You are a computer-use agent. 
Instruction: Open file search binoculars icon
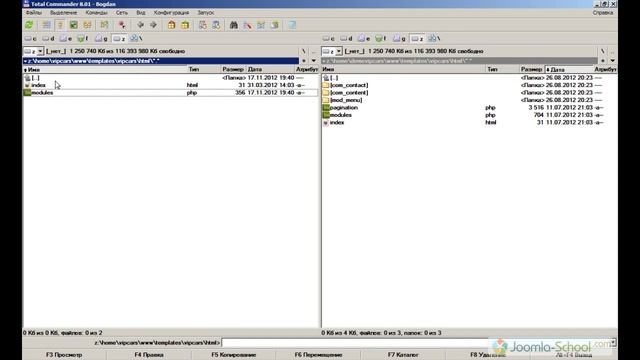(233, 25)
